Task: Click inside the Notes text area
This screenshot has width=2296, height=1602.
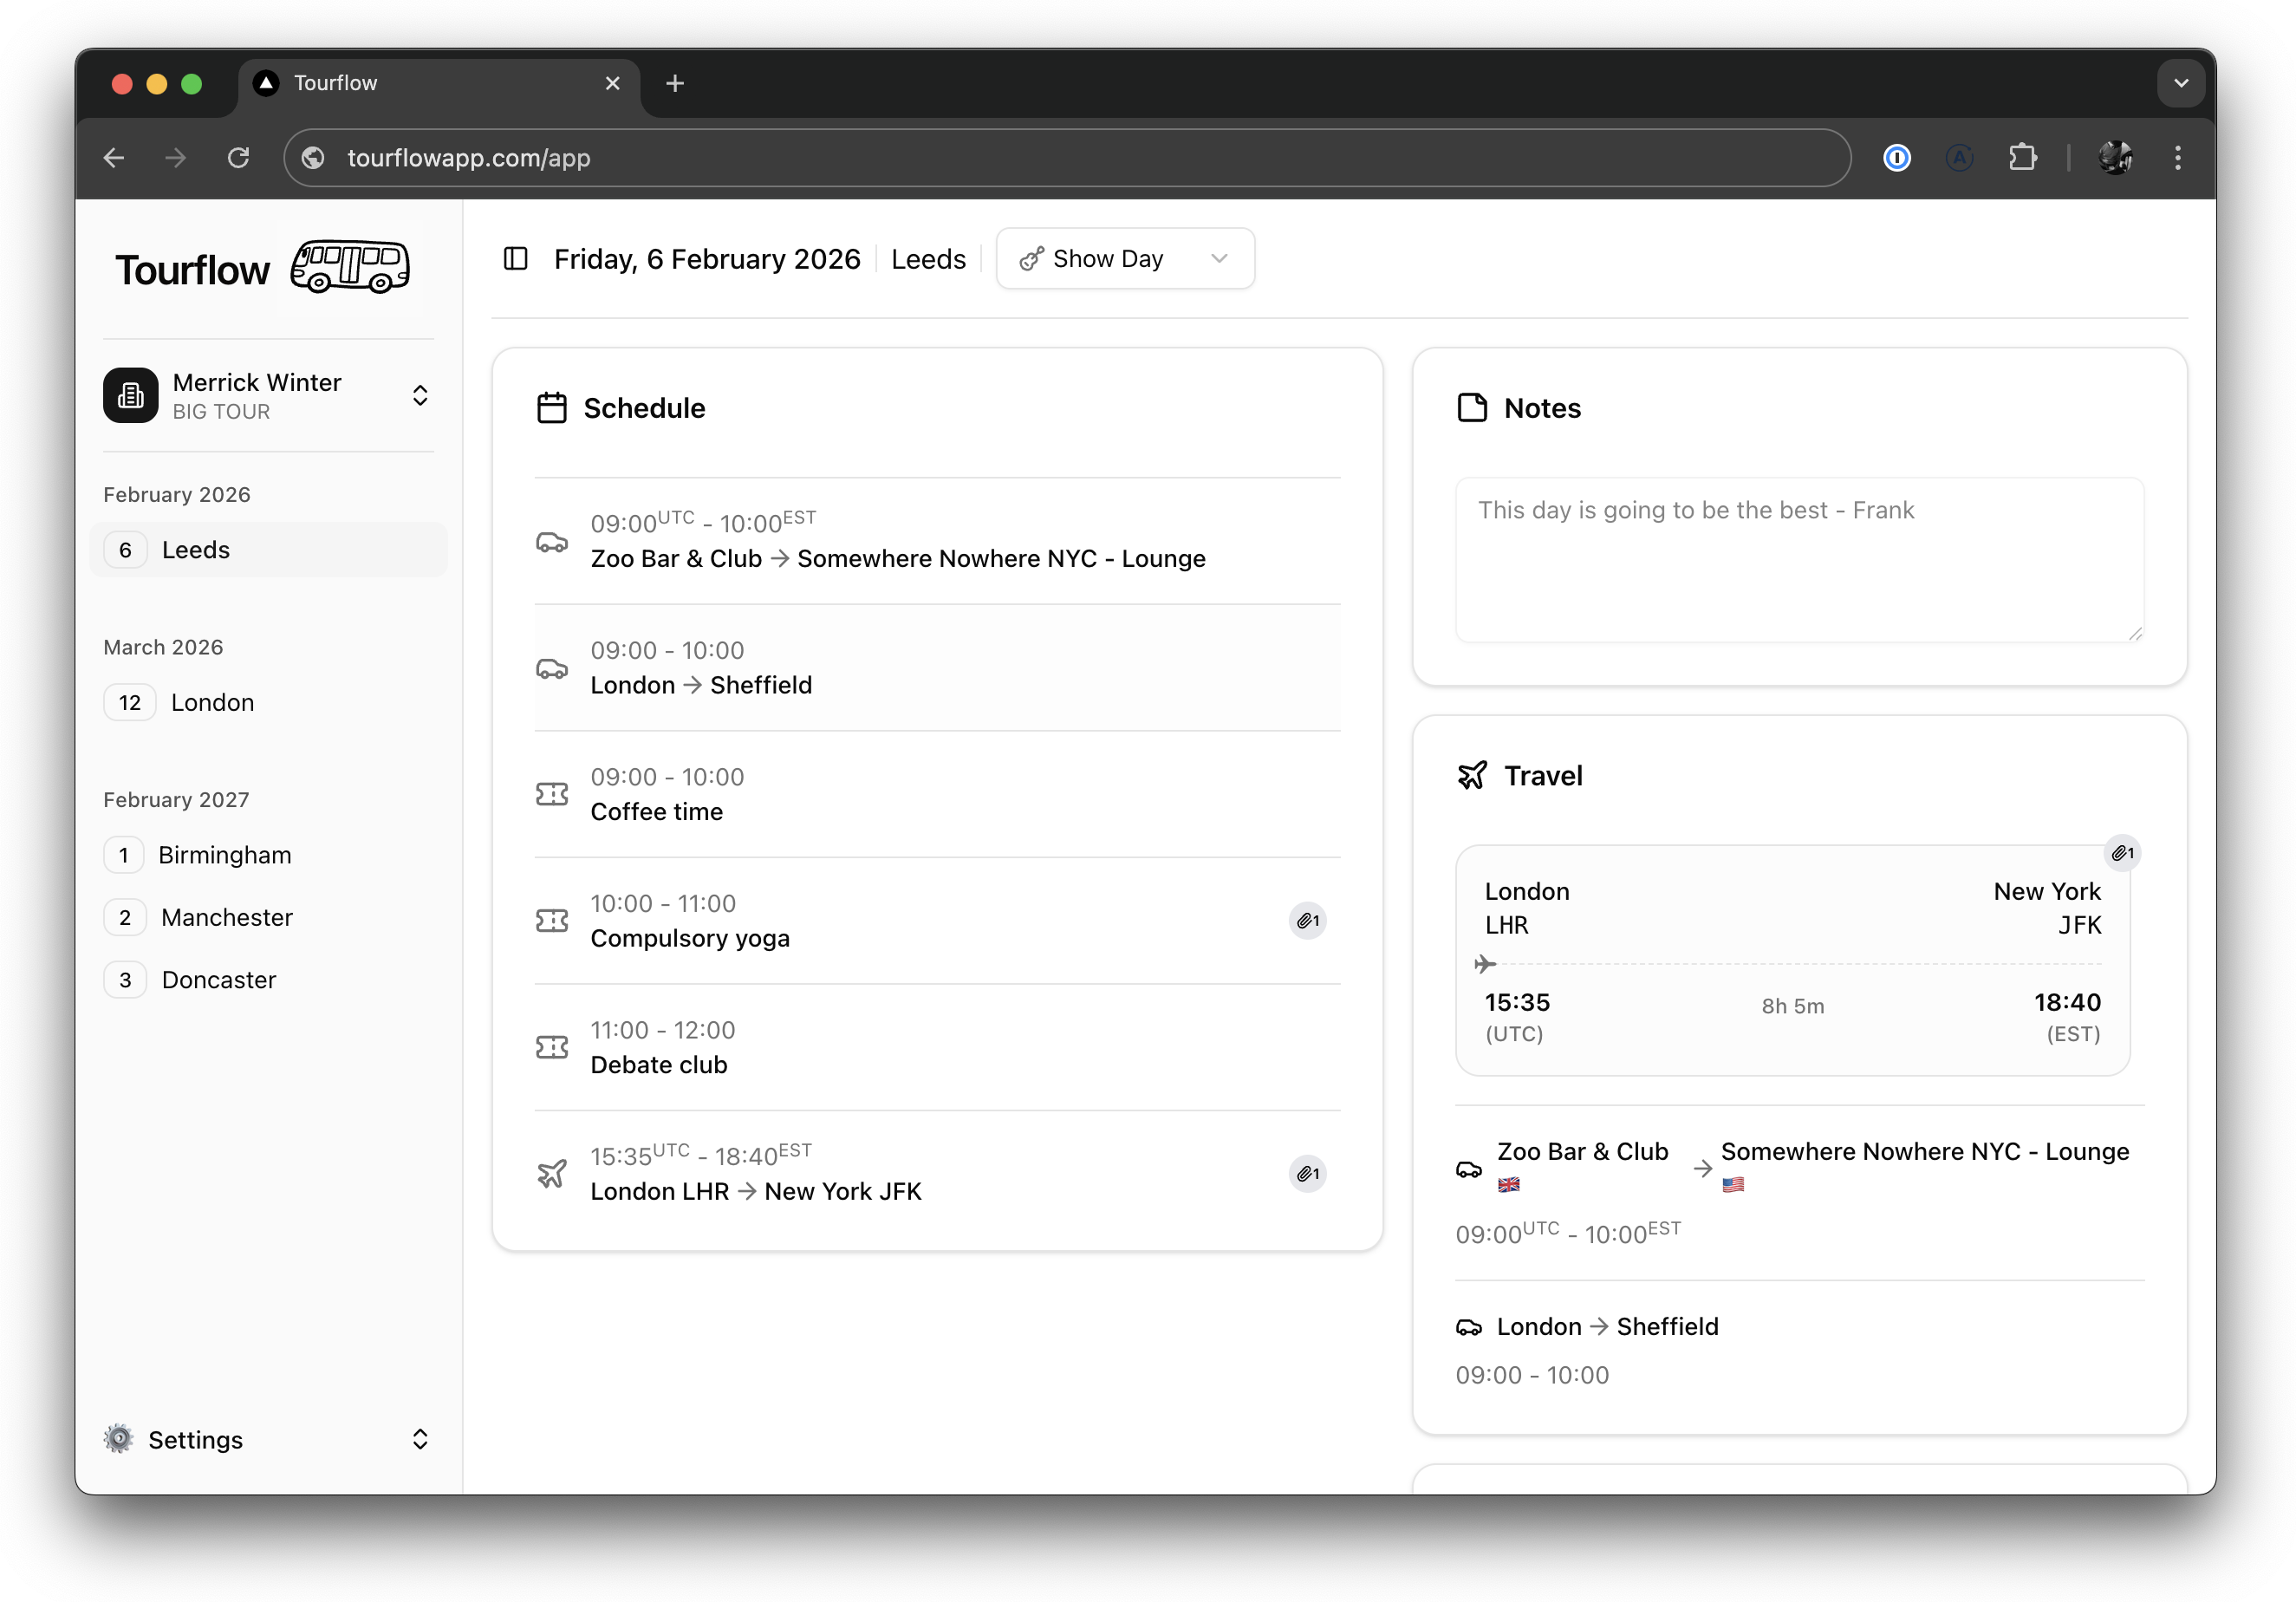Action: click(1797, 560)
